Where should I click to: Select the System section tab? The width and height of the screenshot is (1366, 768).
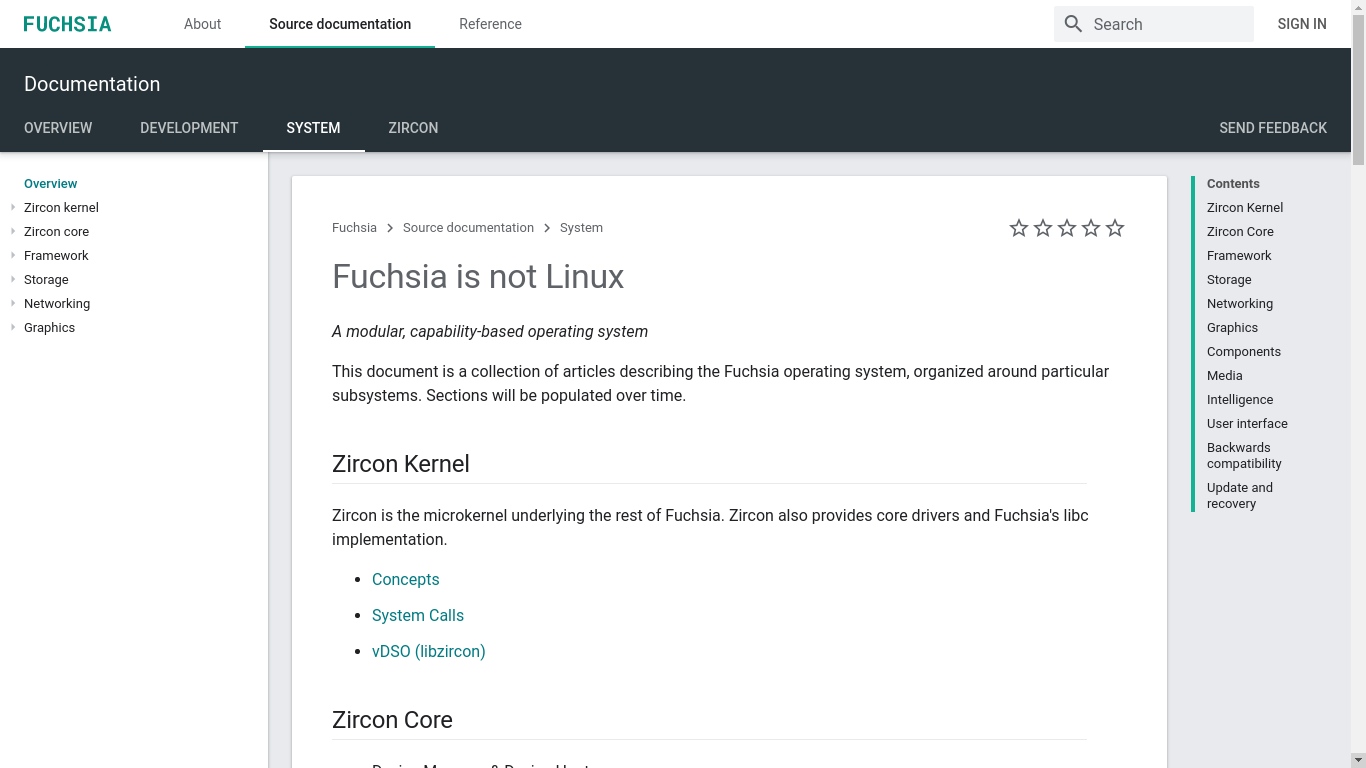(313, 128)
